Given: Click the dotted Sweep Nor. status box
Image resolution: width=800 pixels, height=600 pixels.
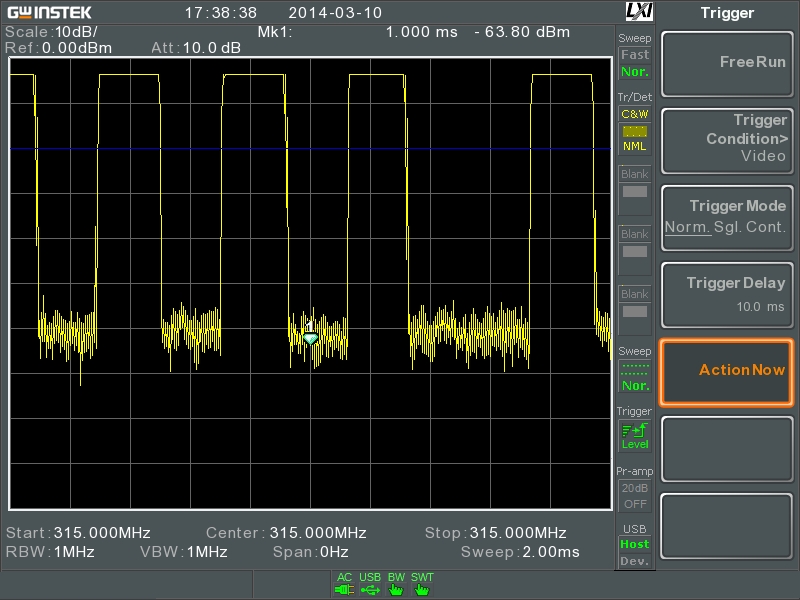Looking at the screenshot, I should tap(635, 376).
